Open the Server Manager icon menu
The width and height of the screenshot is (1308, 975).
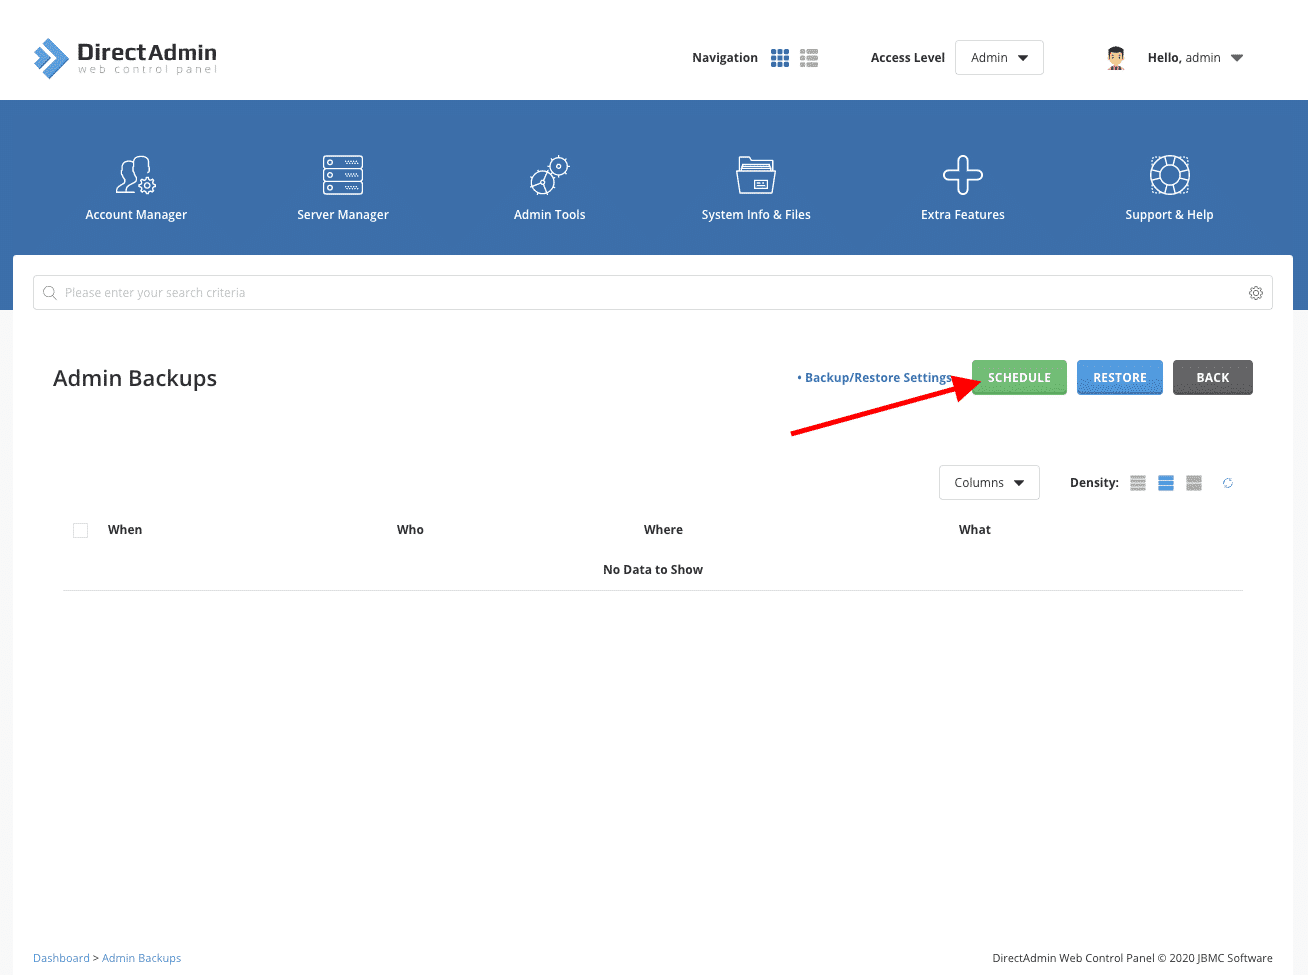pyautogui.click(x=343, y=176)
